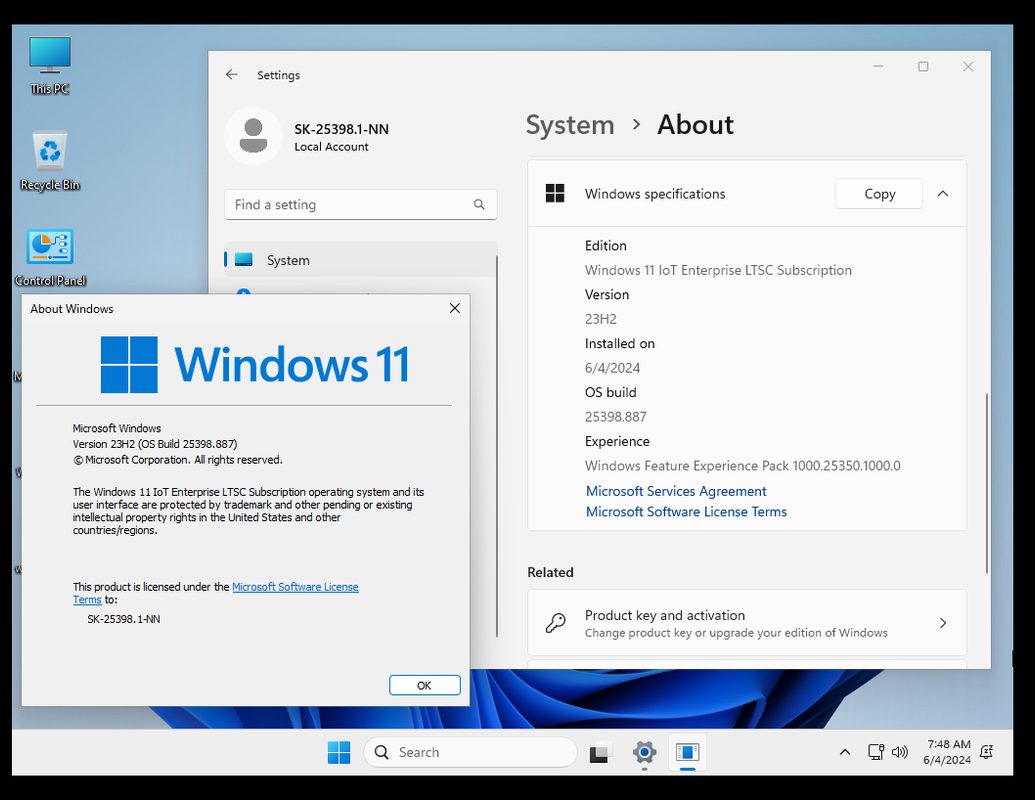Click the Settings sidebar scrollbar

click(x=496, y=447)
